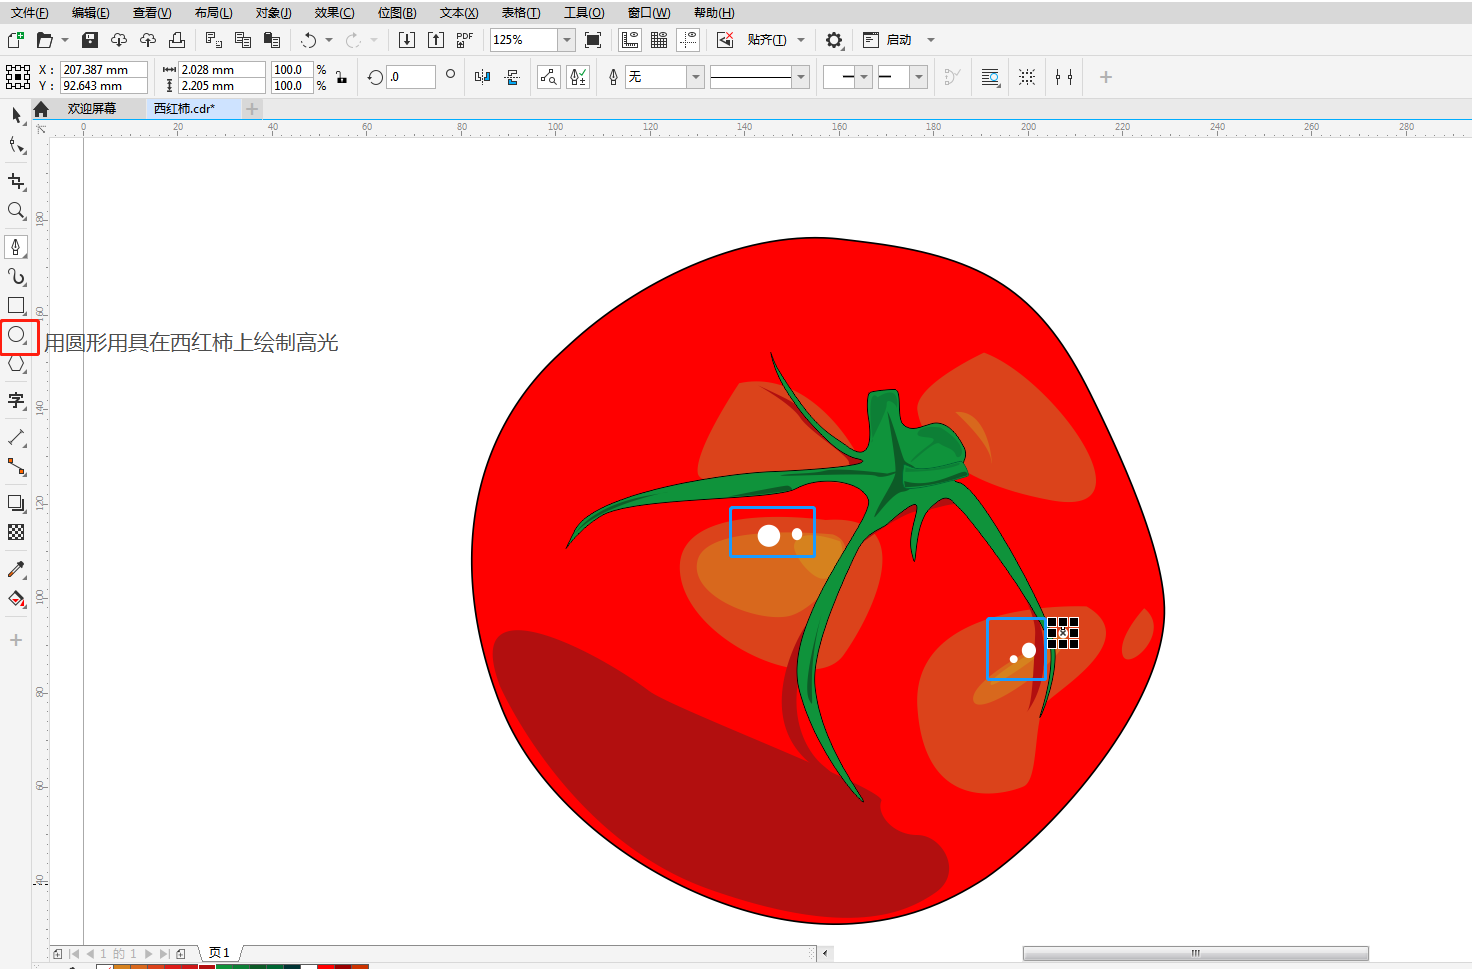
Task: Select the Parallel Dimension line tool
Action: click(x=16, y=438)
